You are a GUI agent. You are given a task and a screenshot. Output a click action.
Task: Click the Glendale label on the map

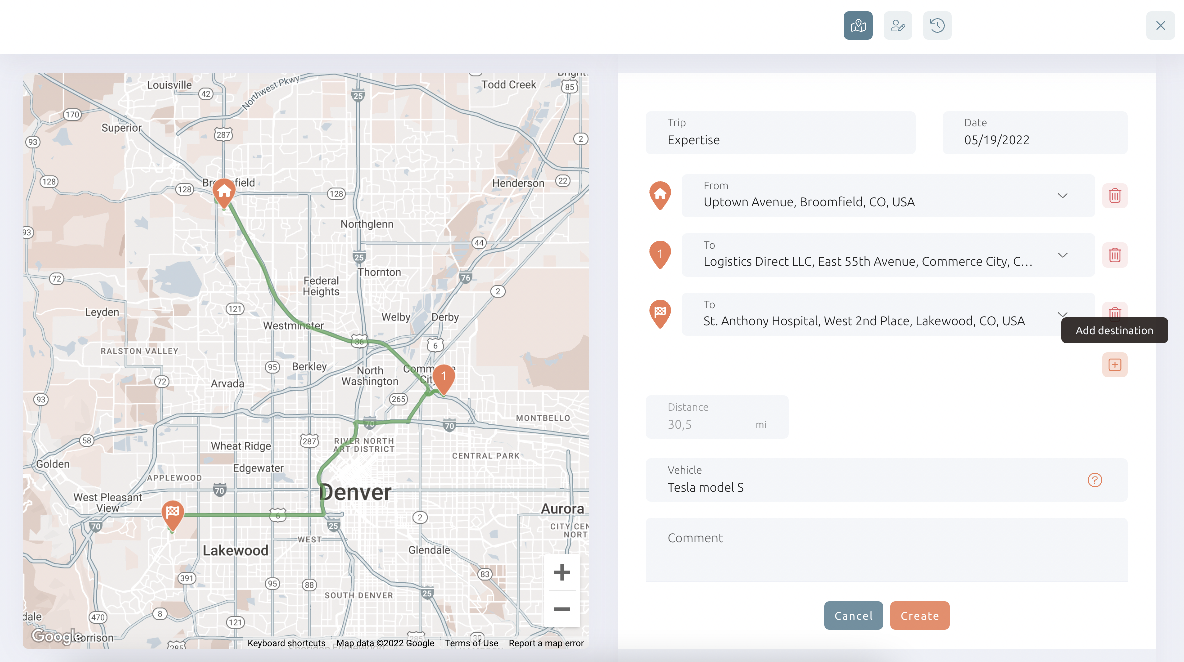coord(430,550)
